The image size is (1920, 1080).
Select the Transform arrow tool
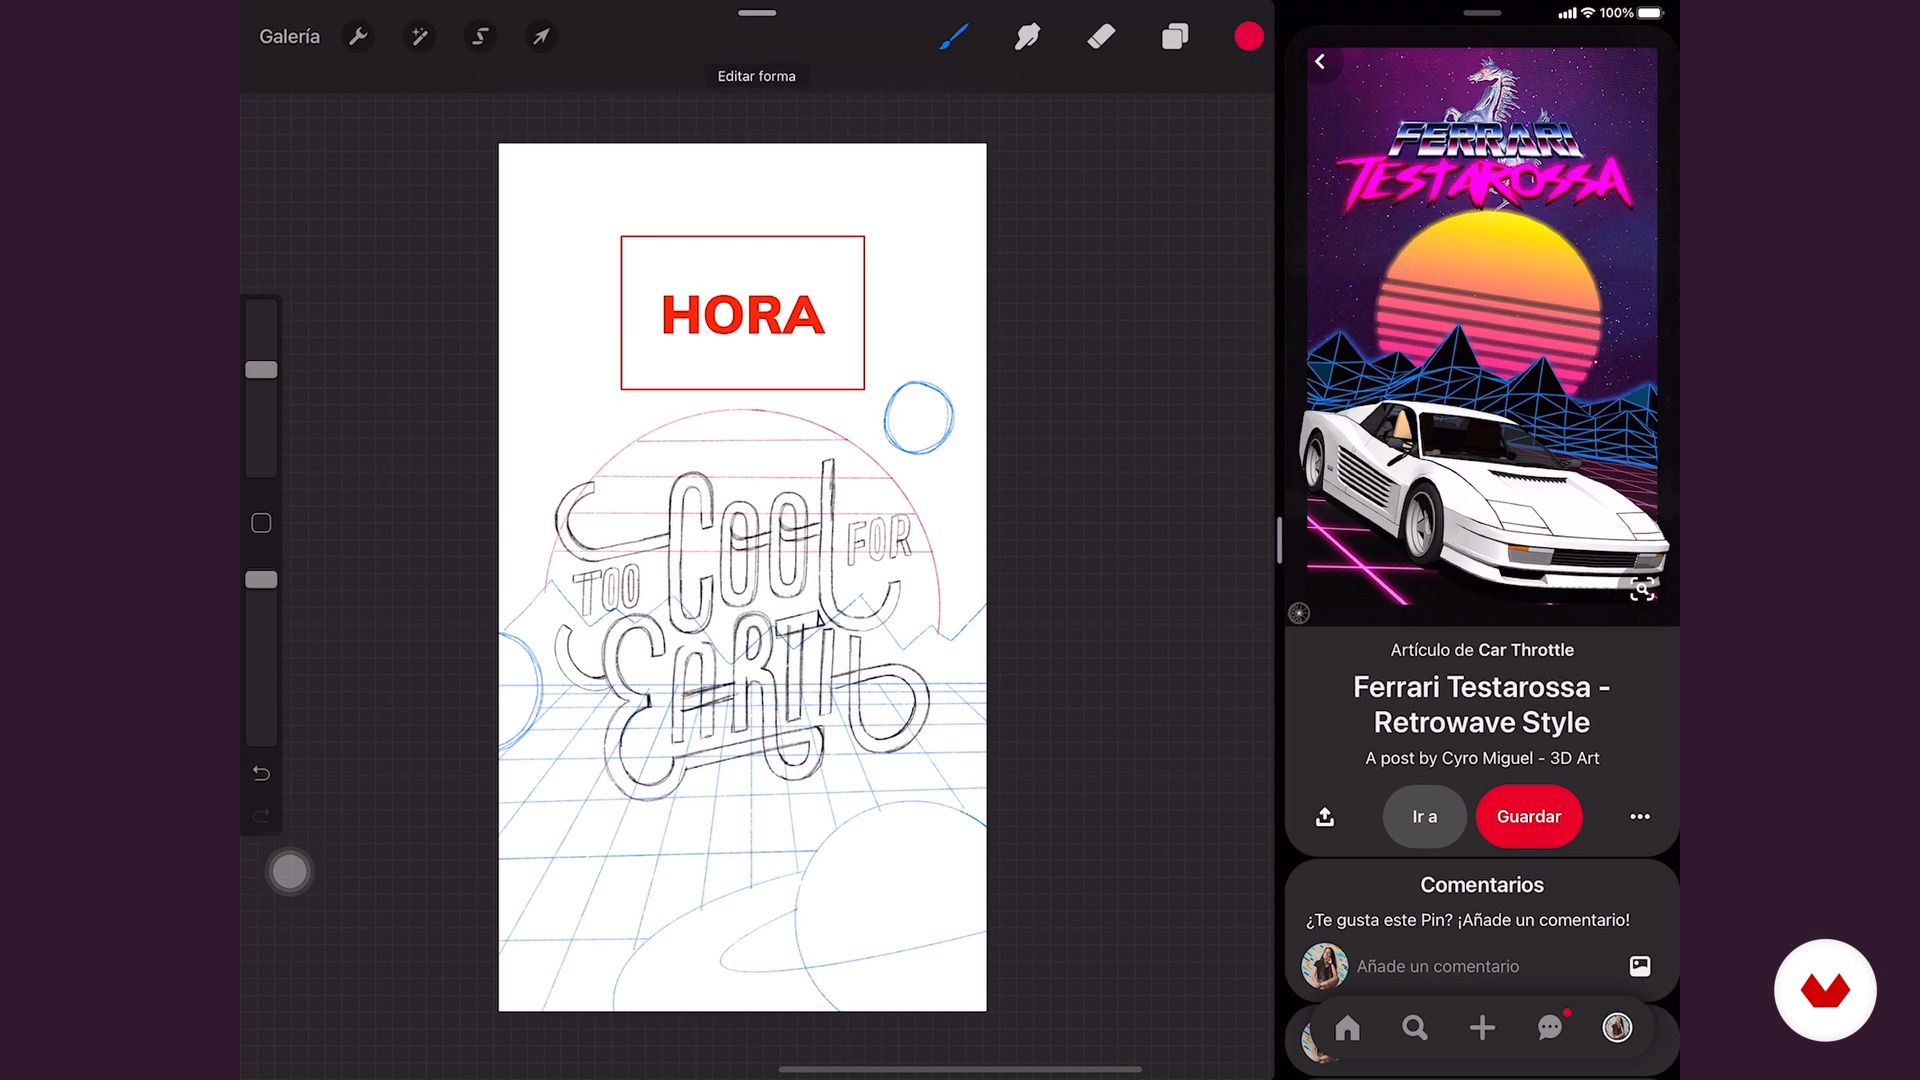[541, 37]
